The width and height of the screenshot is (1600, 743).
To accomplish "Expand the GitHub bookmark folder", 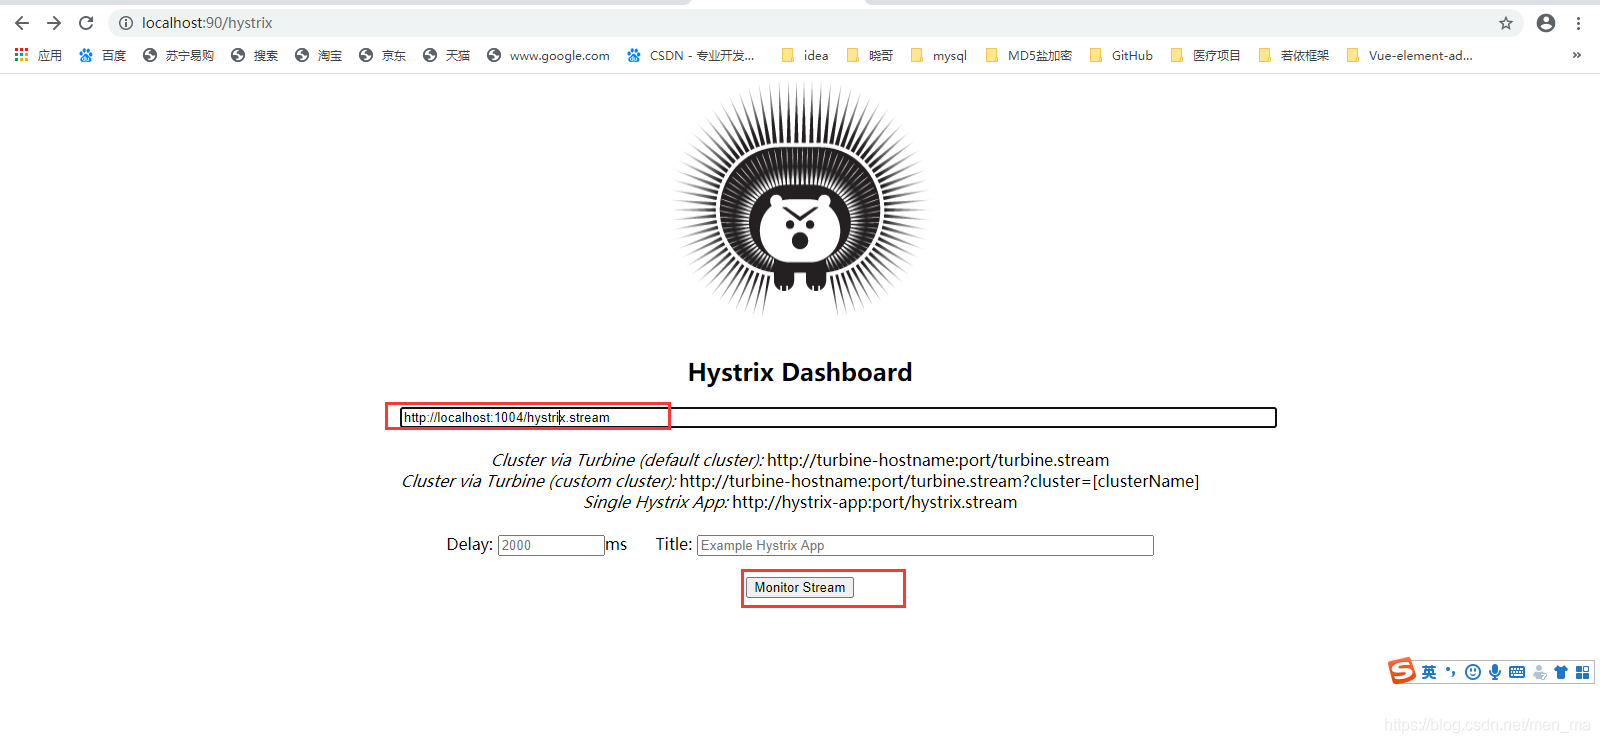I will [1121, 55].
